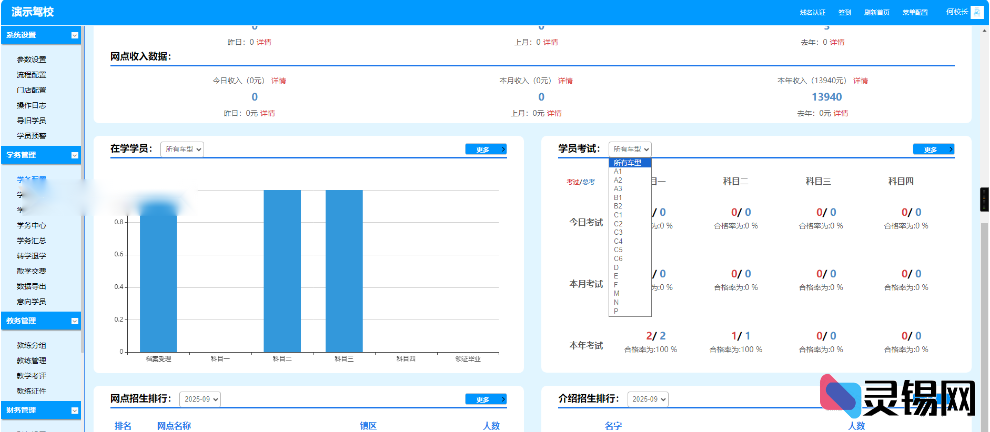Collapse the 系统设置 sidebar section arrow
Image resolution: width=990 pixels, height=432 pixels.
(x=75, y=35)
